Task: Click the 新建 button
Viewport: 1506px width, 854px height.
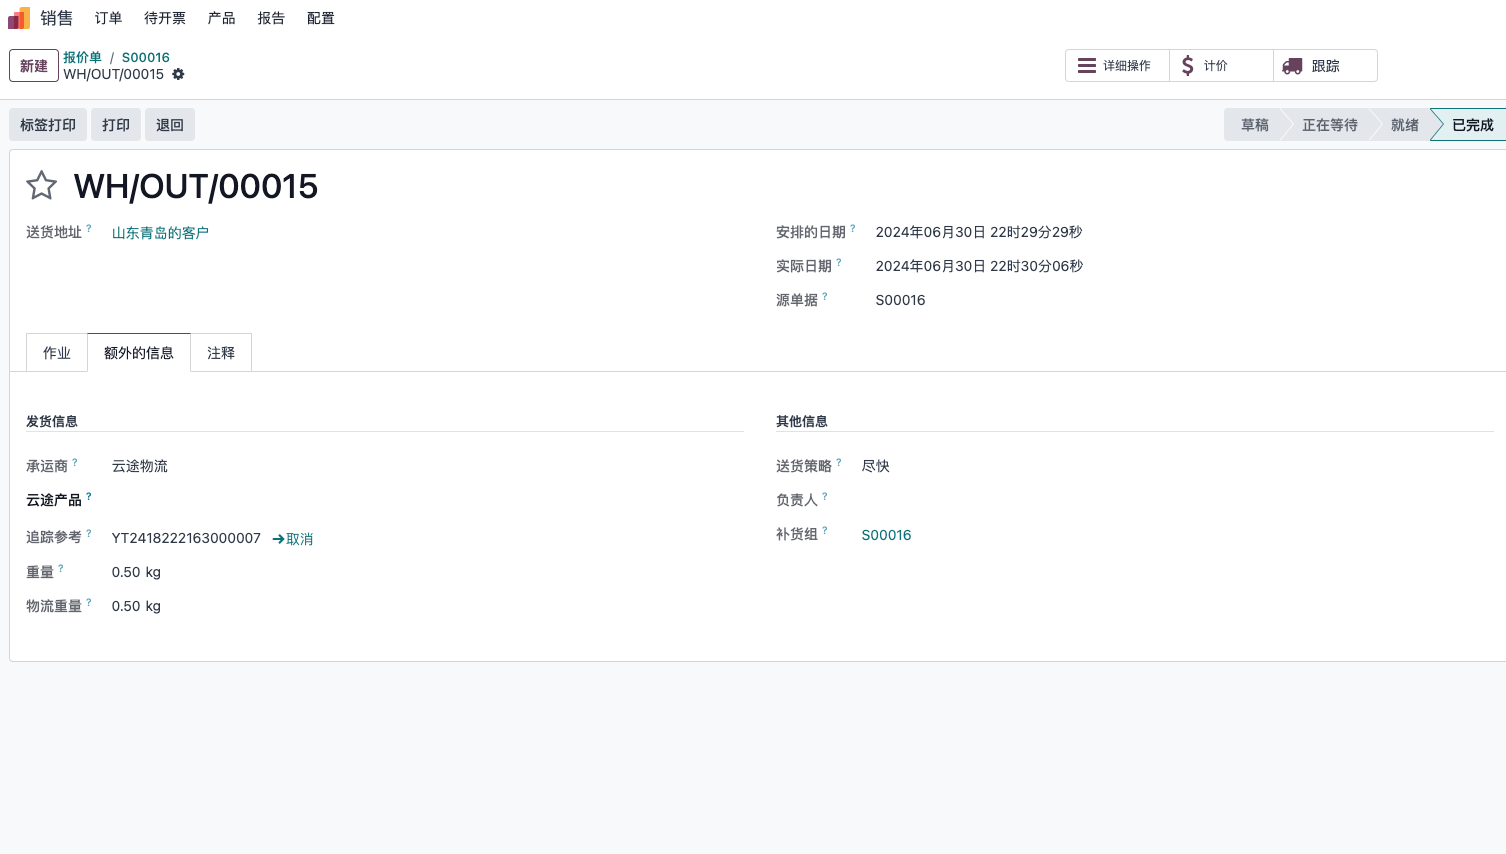Action: click(x=34, y=66)
